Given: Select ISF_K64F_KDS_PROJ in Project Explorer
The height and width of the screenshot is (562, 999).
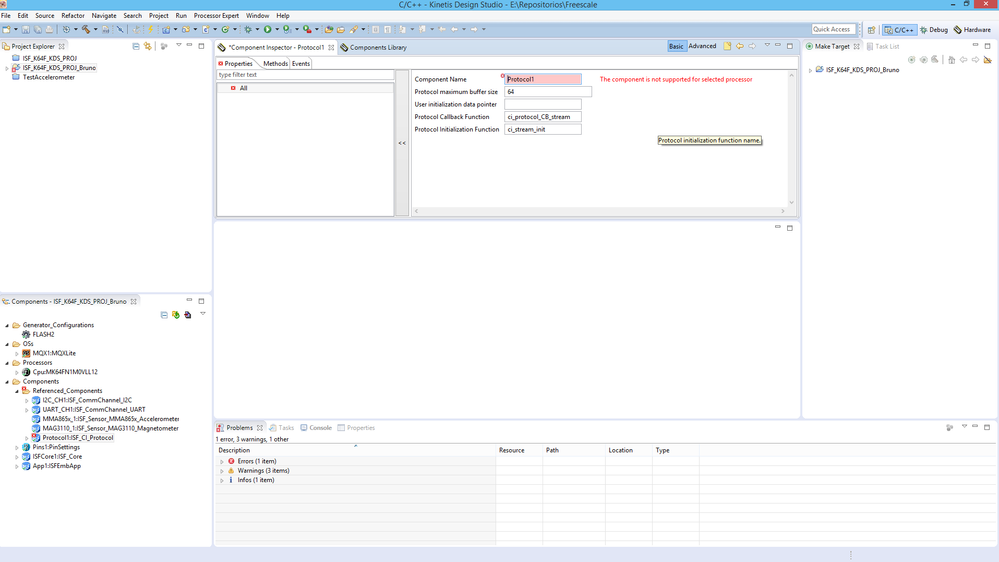Looking at the screenshot, I should [50, 59].
